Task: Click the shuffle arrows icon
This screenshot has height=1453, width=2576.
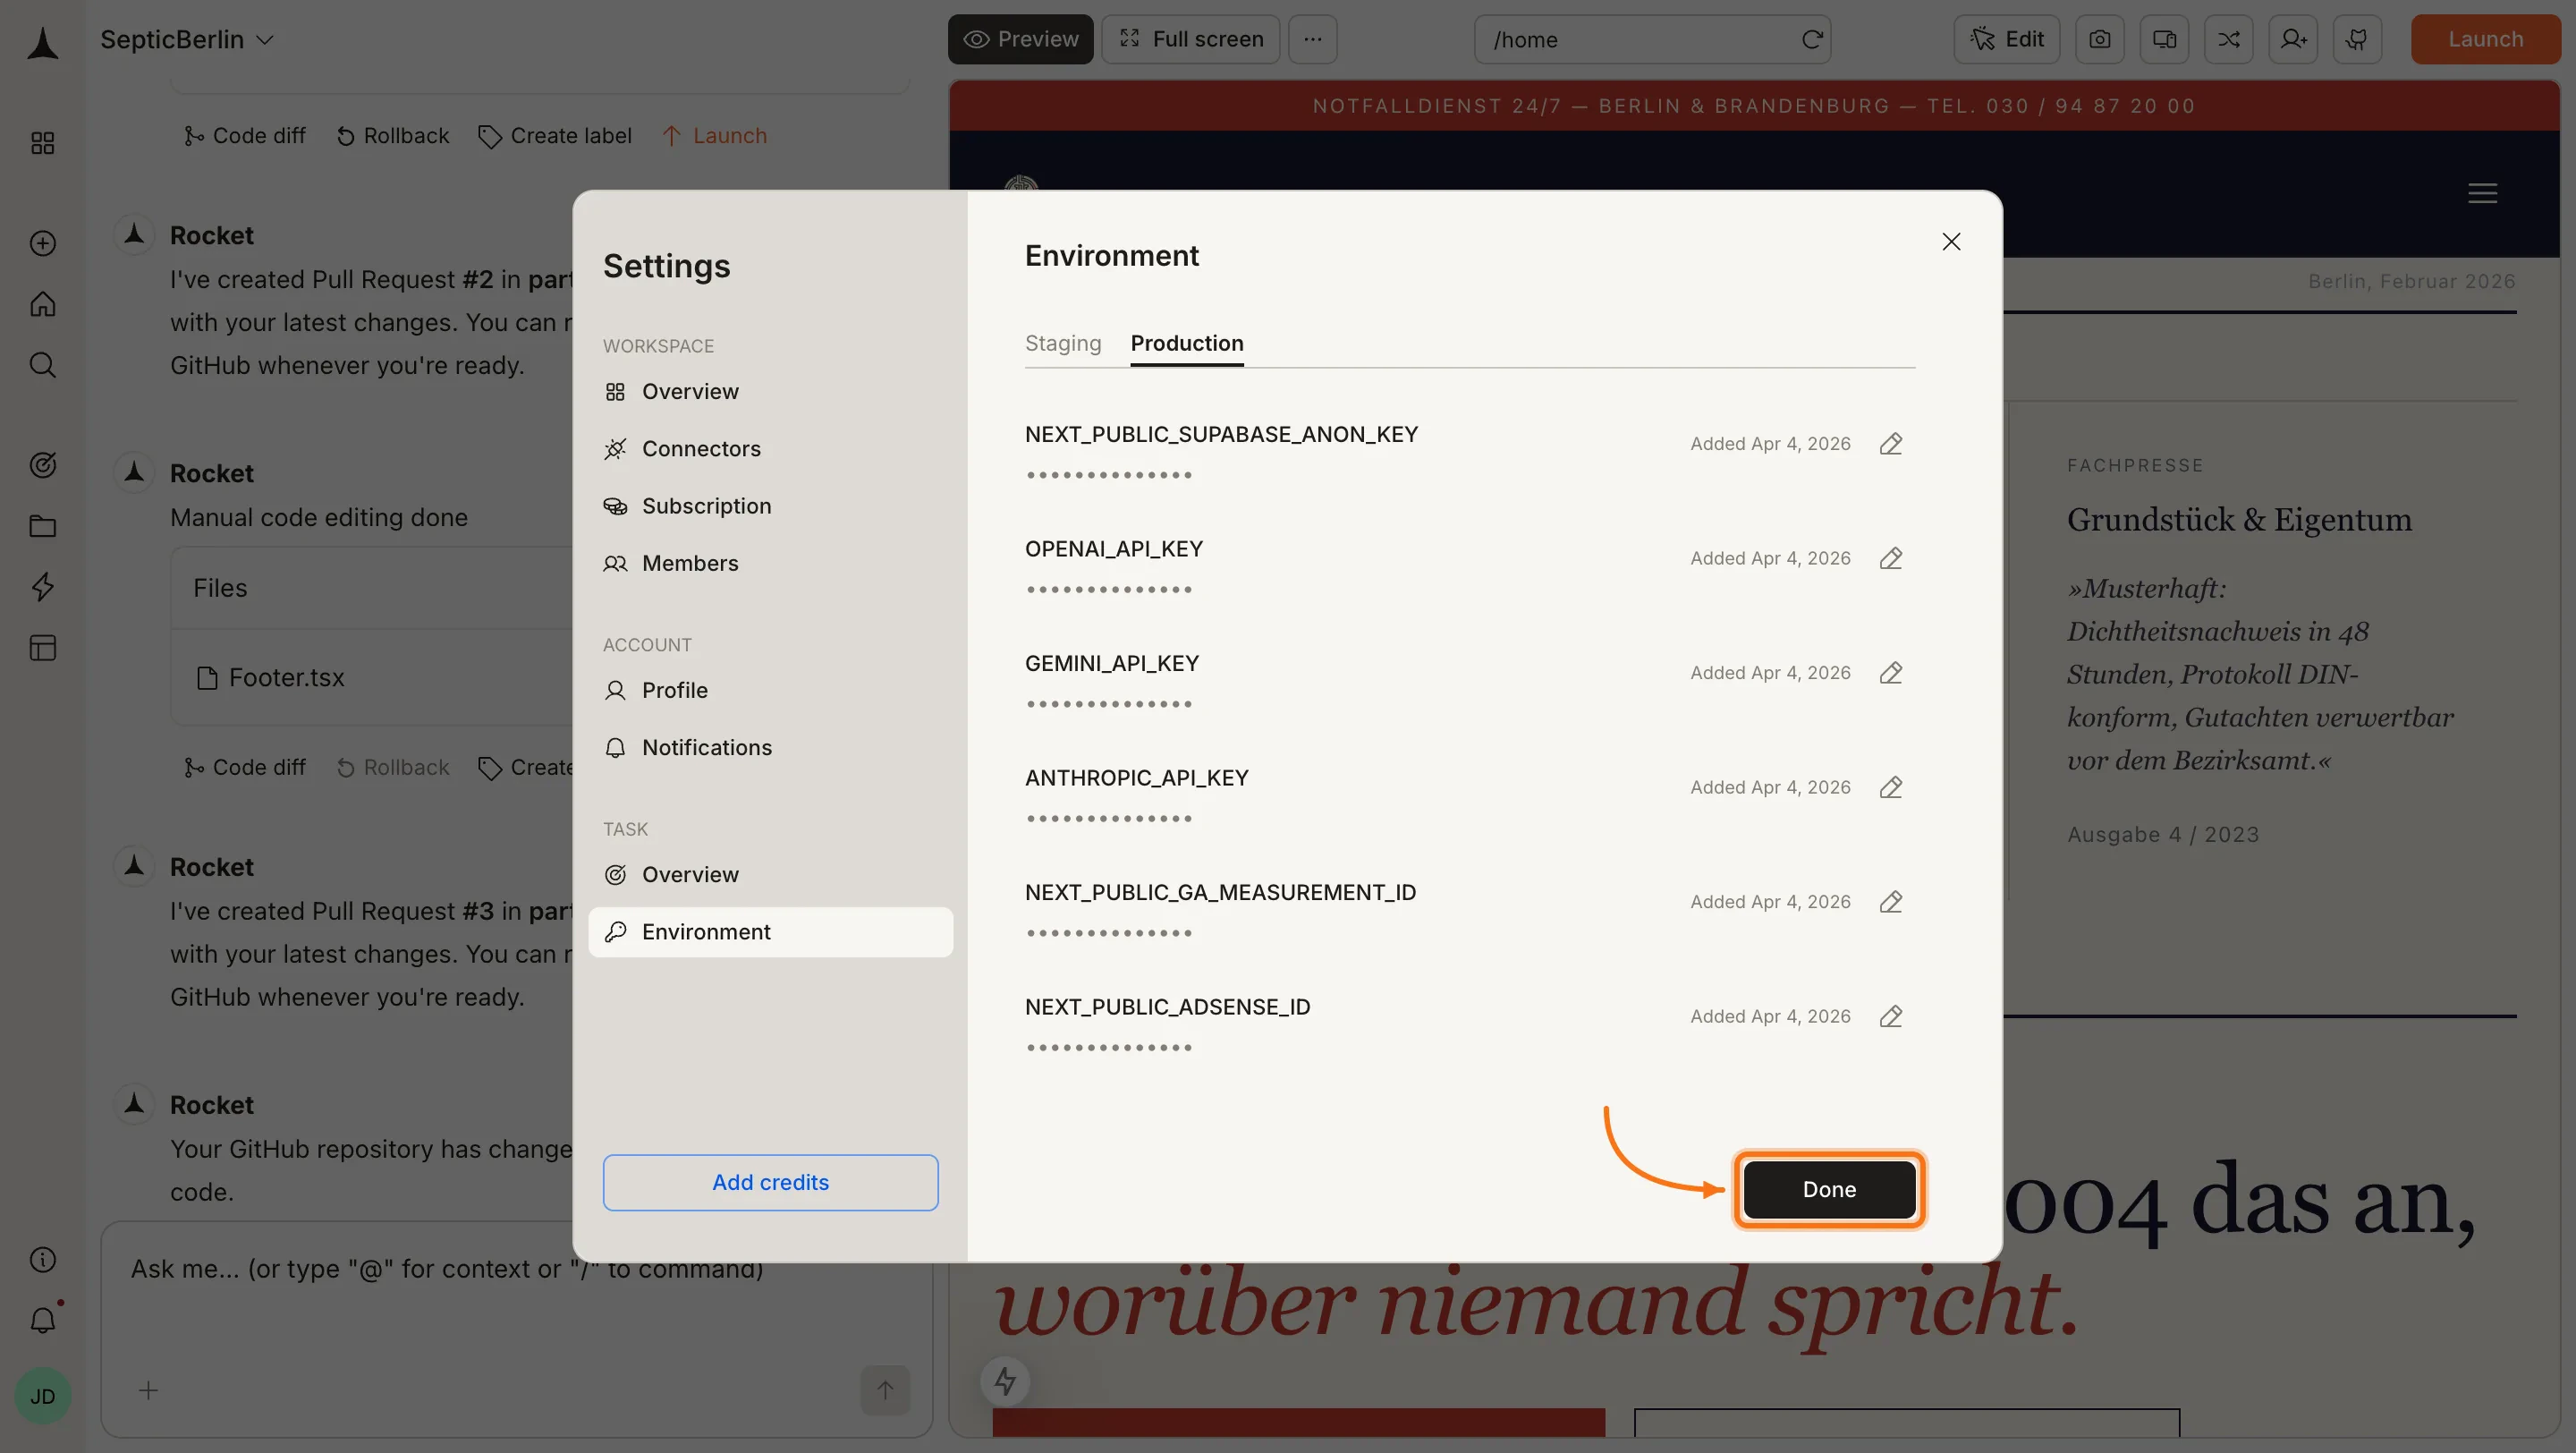Action: [2228, 39]
